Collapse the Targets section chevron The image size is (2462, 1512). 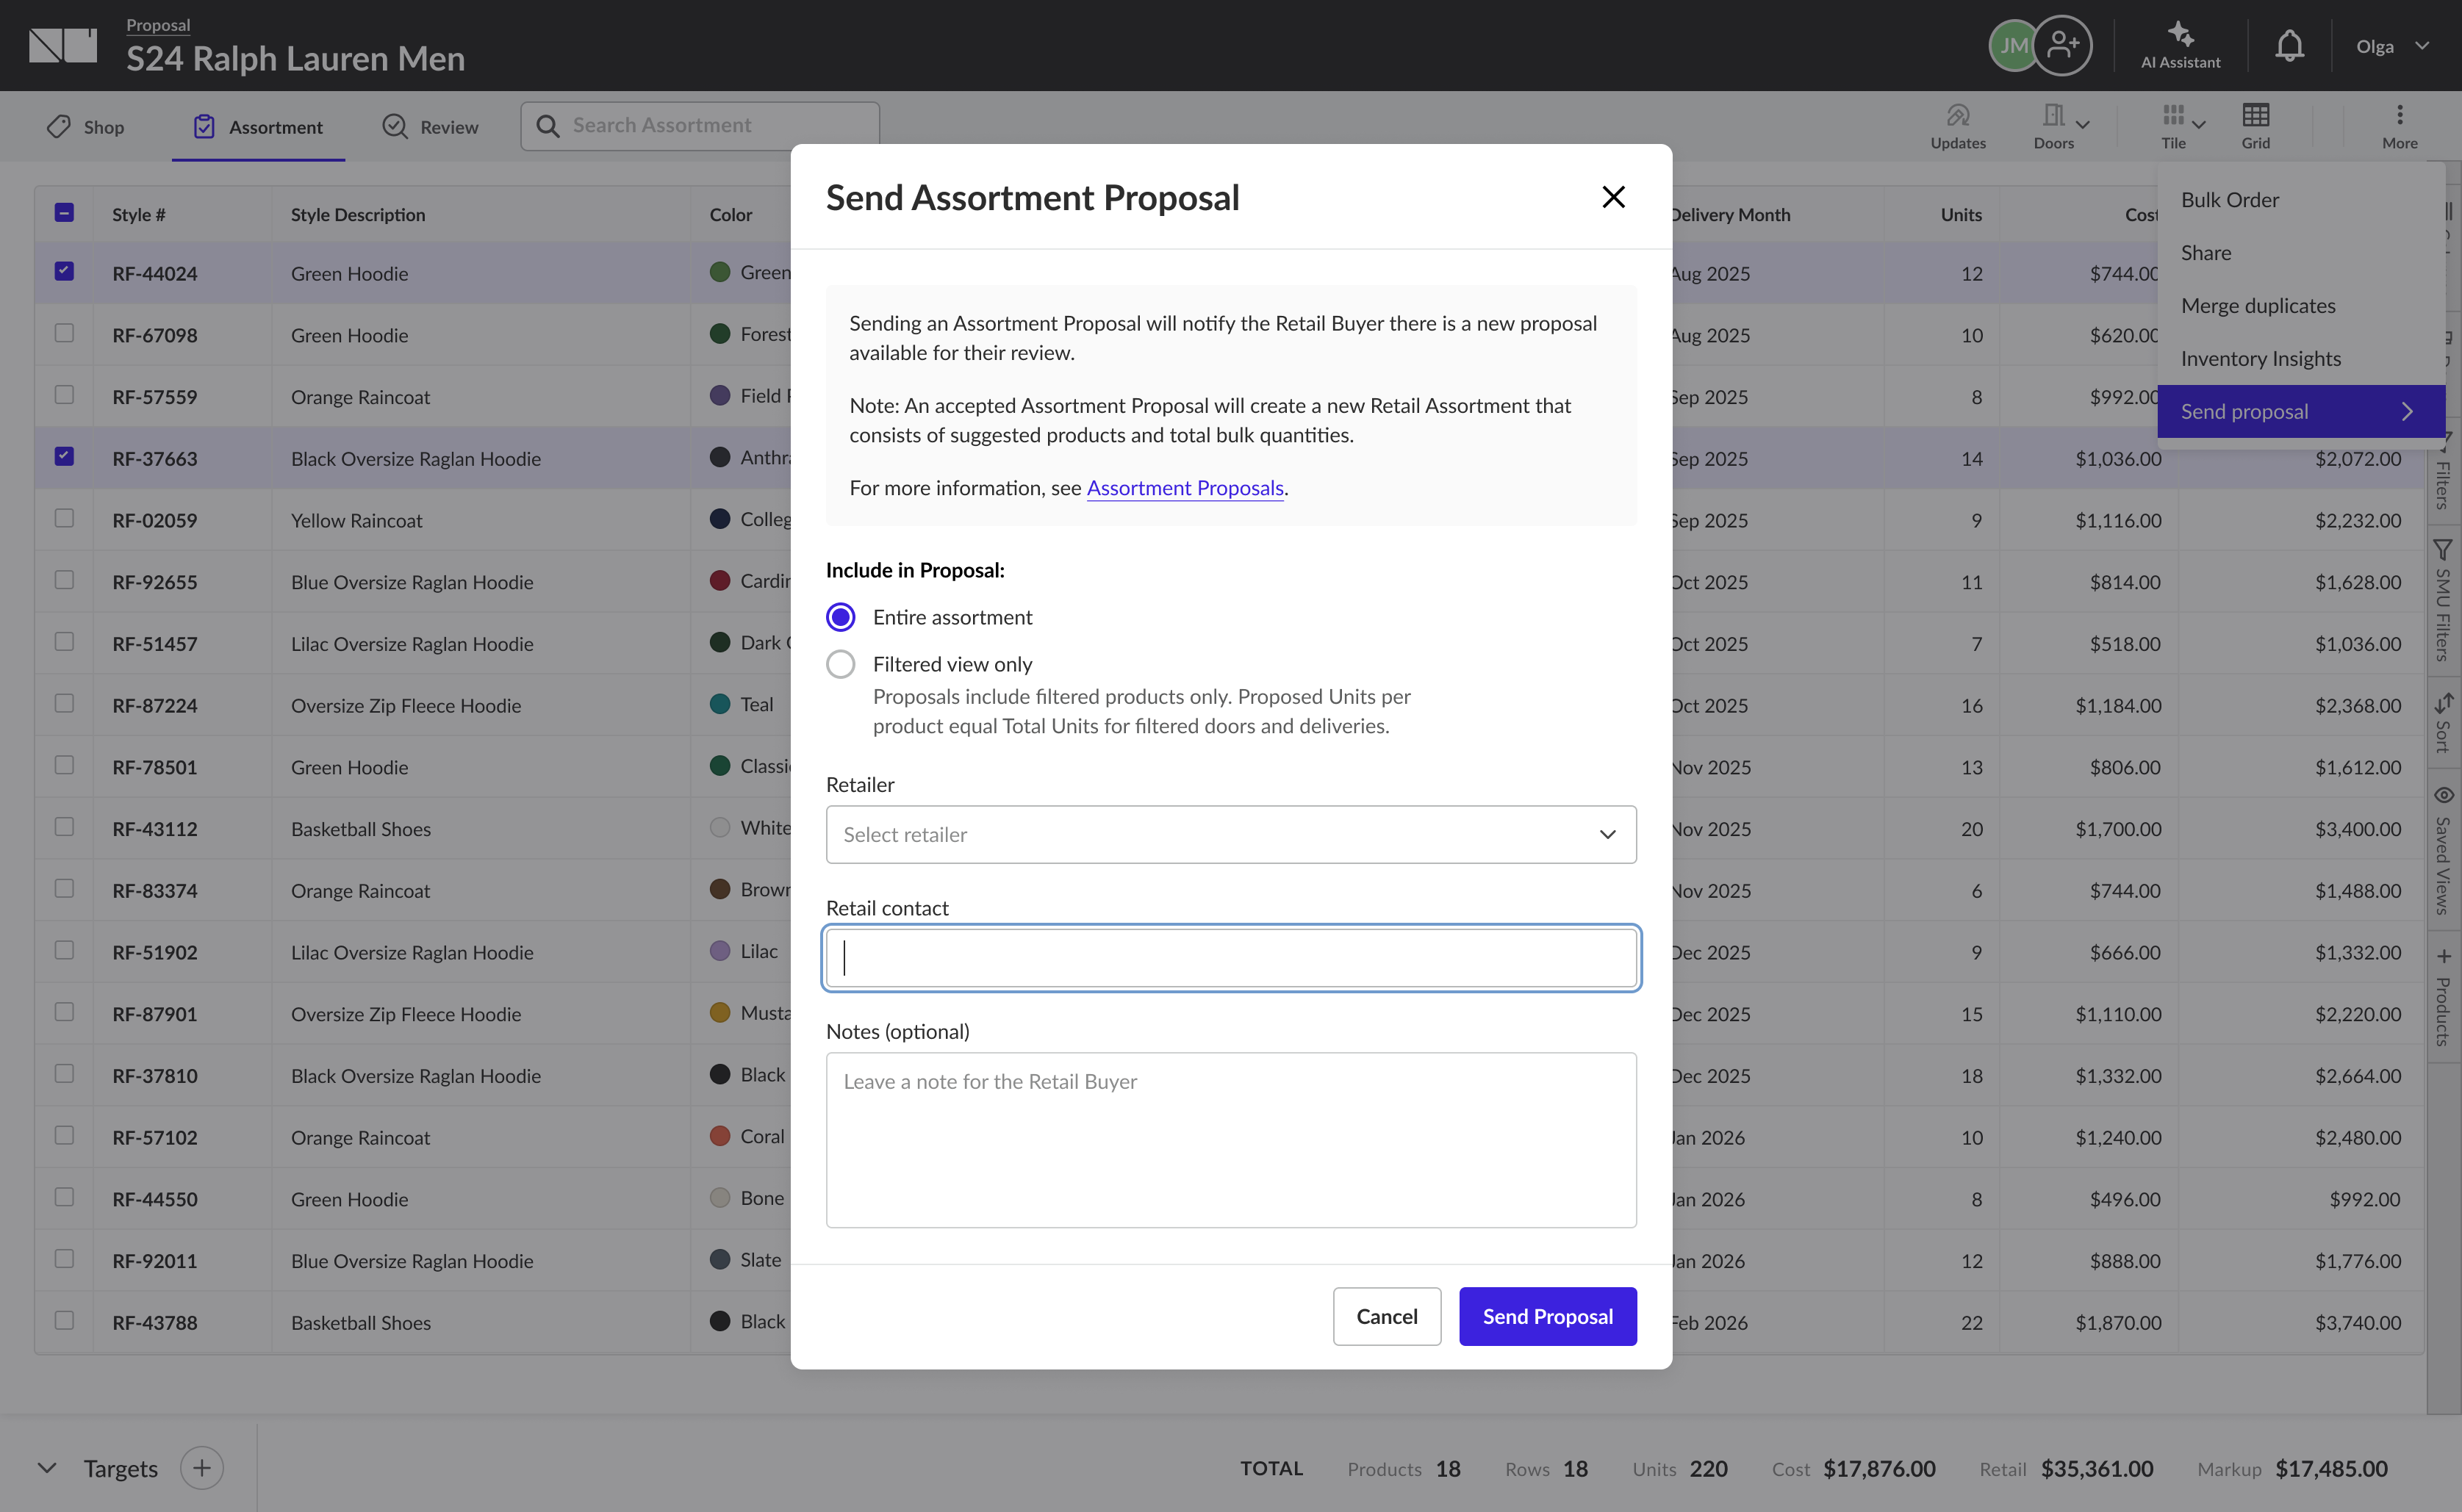coord(46,1468)
